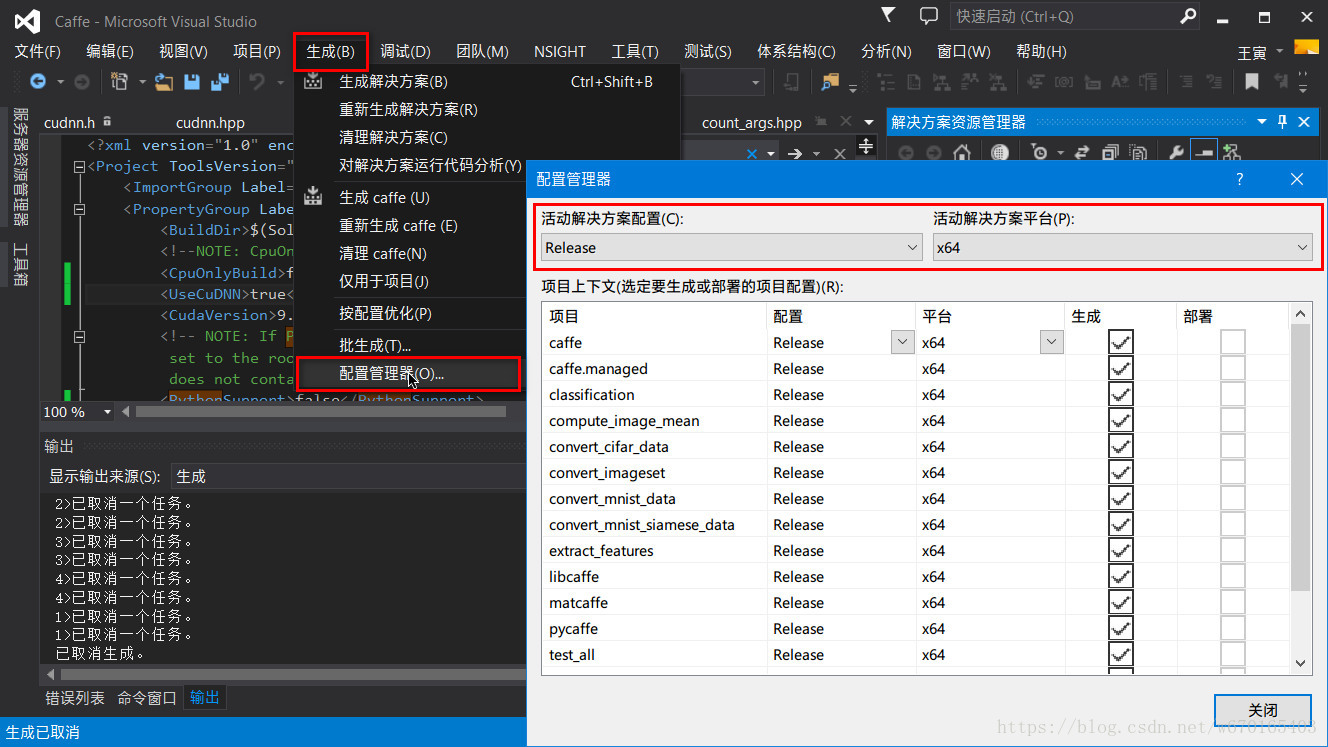
Task: Open caffe row configuration dropdown arrow
Action: (902, 342)
